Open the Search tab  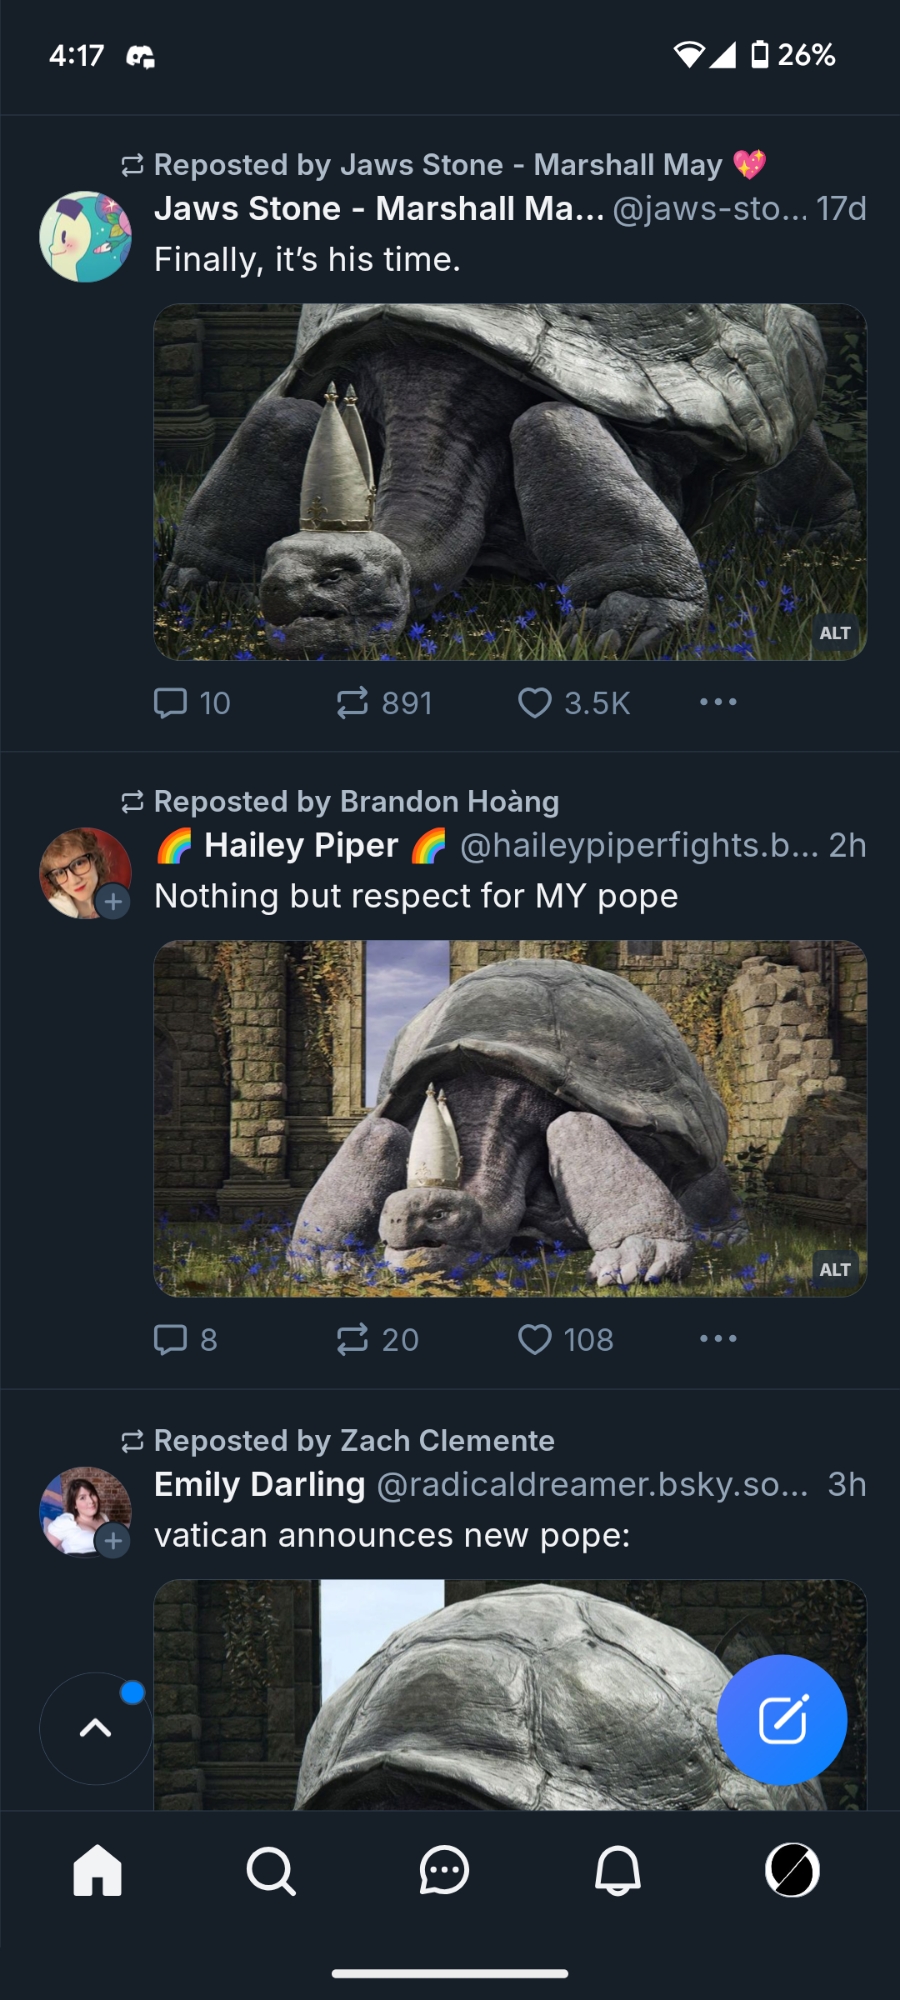point(270,1870)
